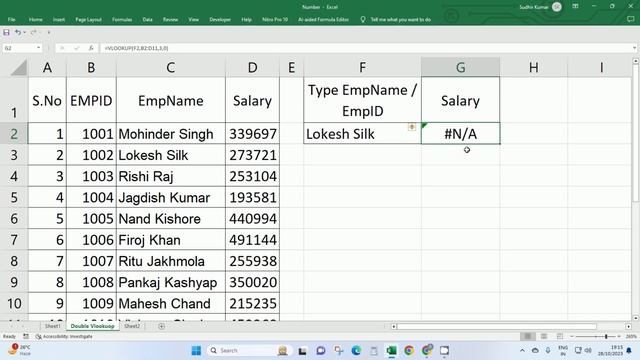Add a new sheet with plus icon
640x360 pixels.
click(x=161, y=326)
